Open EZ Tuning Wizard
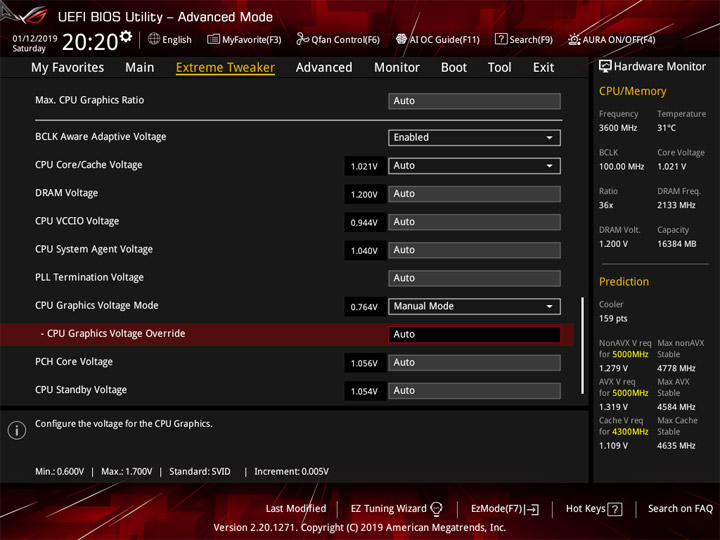The width and height of the screenshot is (720, 540). click(x=396, y=509)
